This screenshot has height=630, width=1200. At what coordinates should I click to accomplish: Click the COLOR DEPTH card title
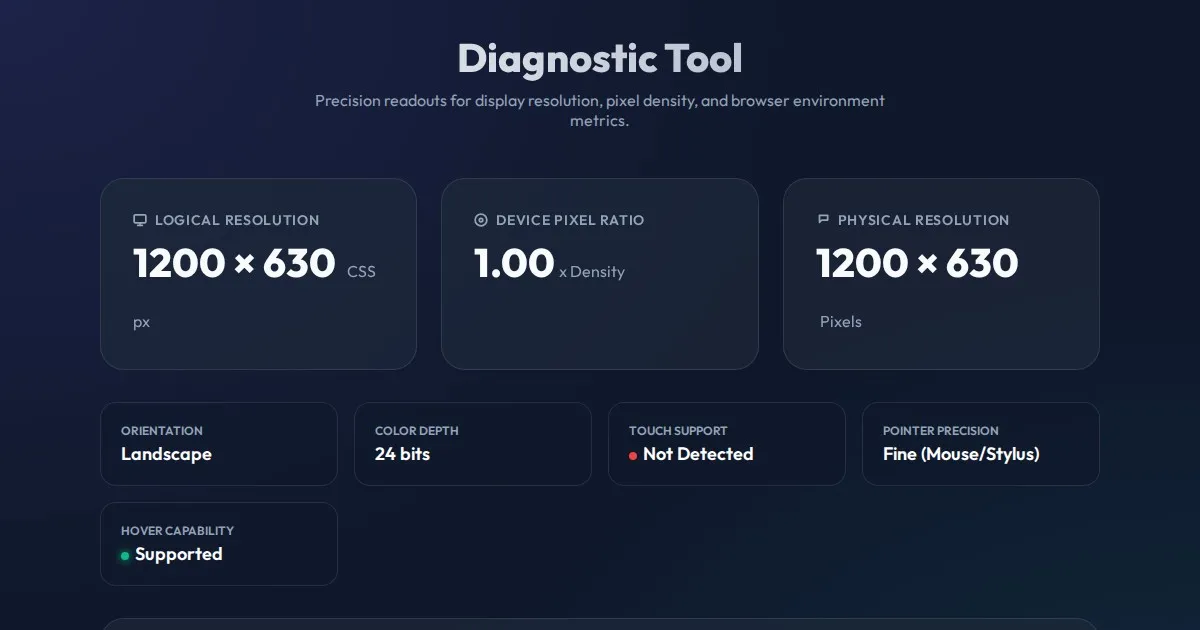pos(416,431)
